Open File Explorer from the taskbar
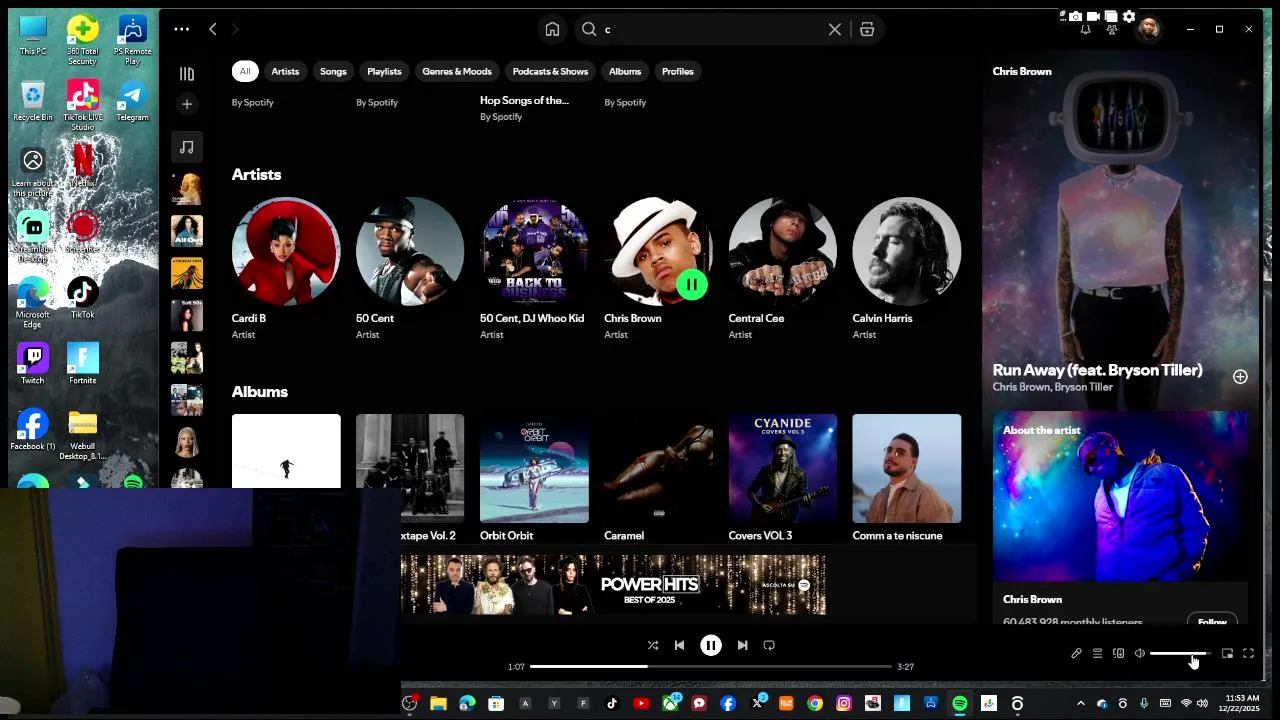This screenshot has width=1280, height=720. coord(438,704)
